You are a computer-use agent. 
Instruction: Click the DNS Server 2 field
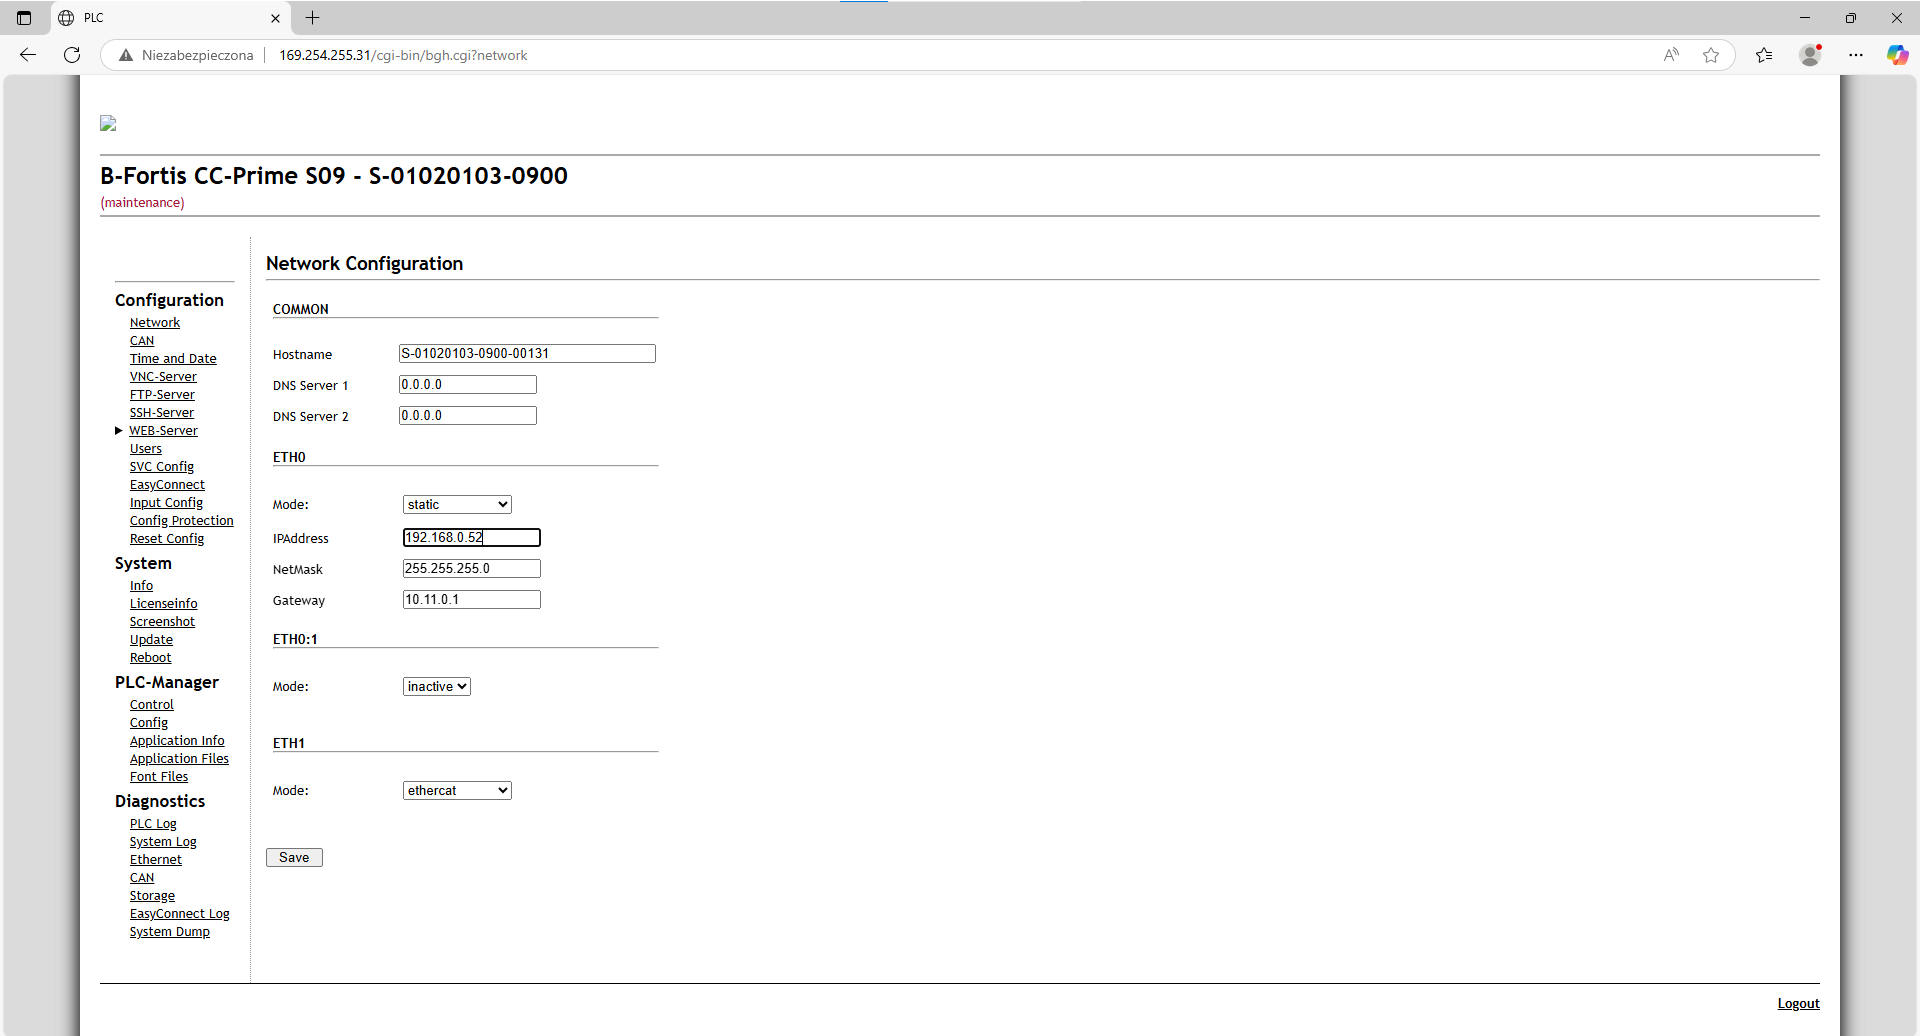click(x=468, y=416)
